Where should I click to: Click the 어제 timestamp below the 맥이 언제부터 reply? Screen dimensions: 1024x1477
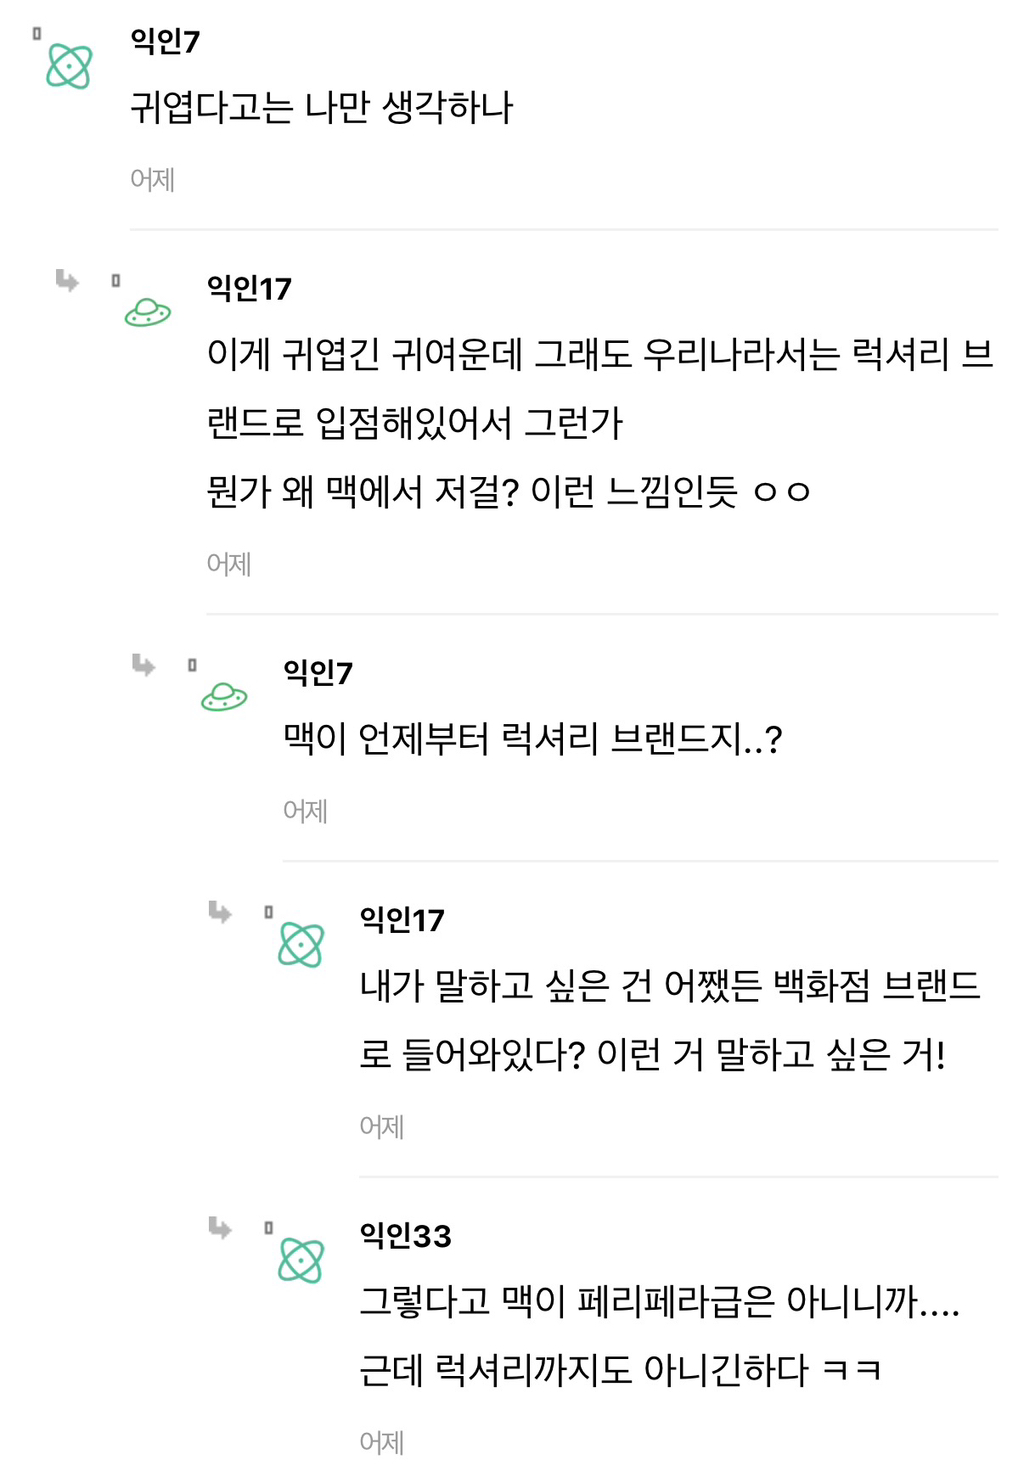pos(305,811)
